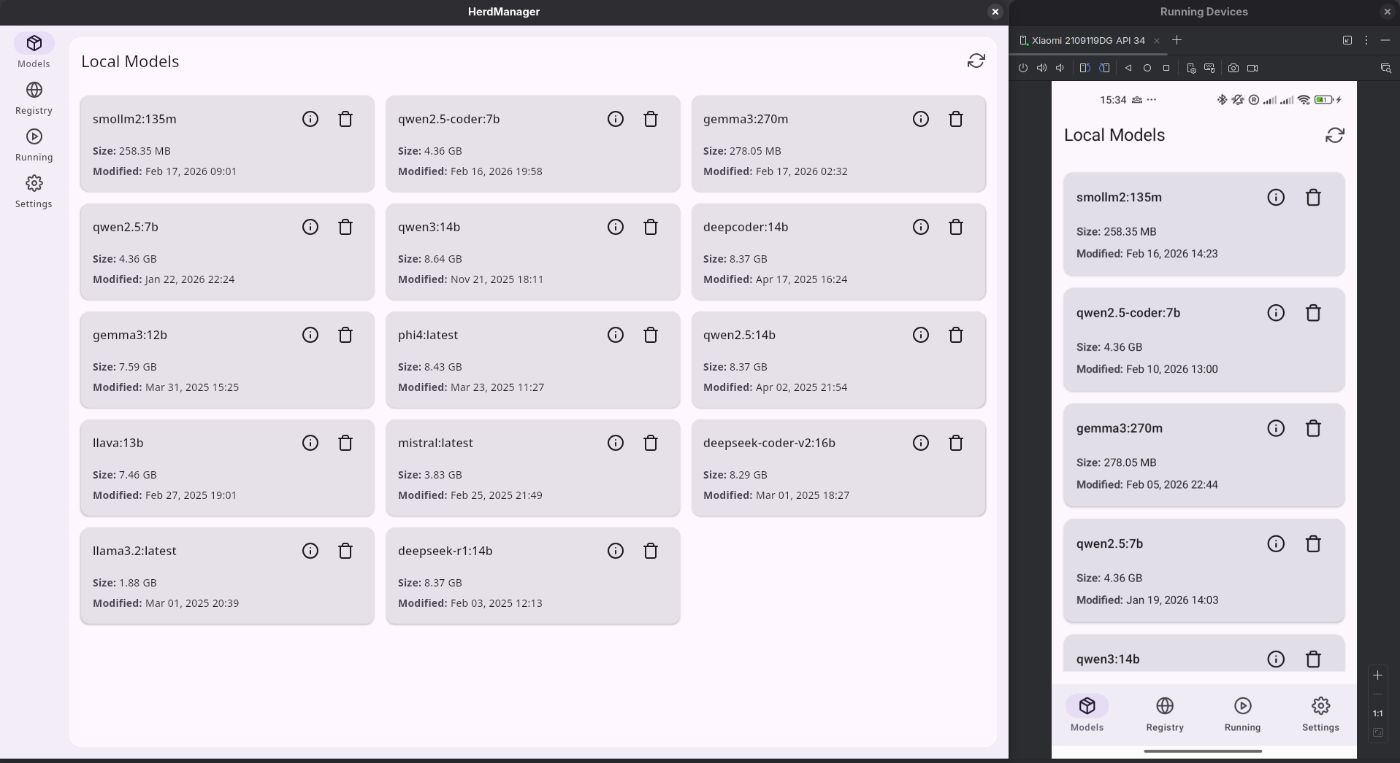Open info for deepseek-coder-v2:16b model
This screenshot has height=763, width=1400.
[x=921, y=443]
